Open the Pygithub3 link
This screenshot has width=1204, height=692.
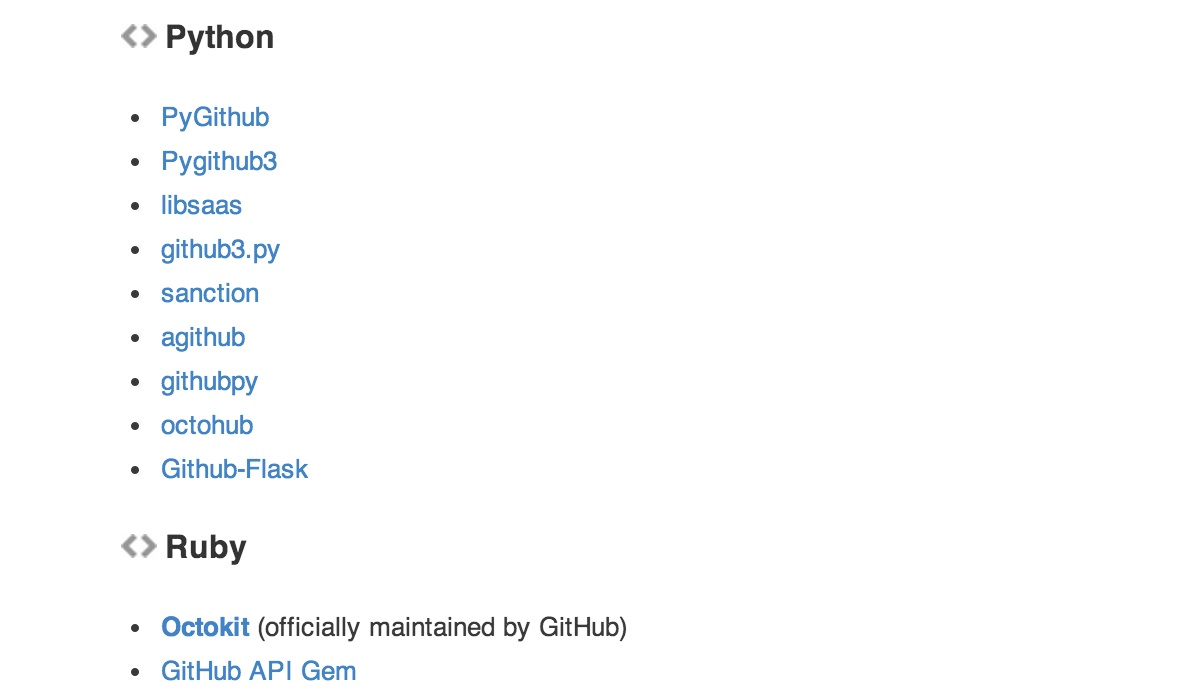tap(219, 162)
